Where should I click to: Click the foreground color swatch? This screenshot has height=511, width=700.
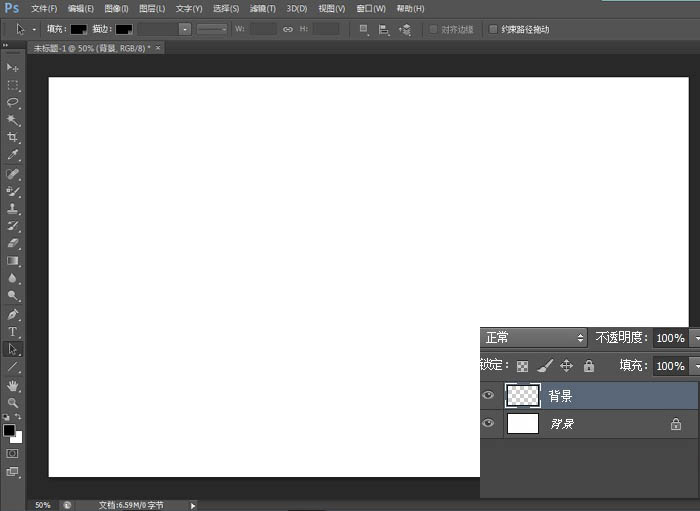point(9,430)
